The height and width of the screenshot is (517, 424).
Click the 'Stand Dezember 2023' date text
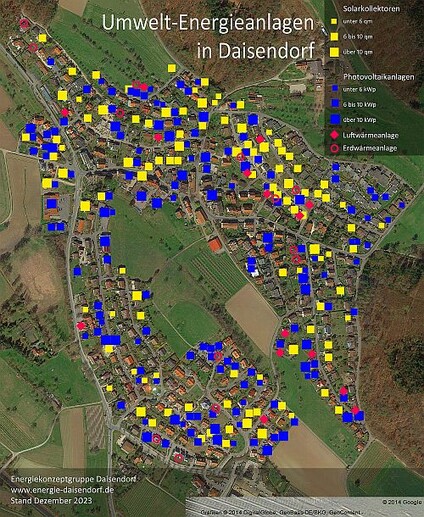51,500
